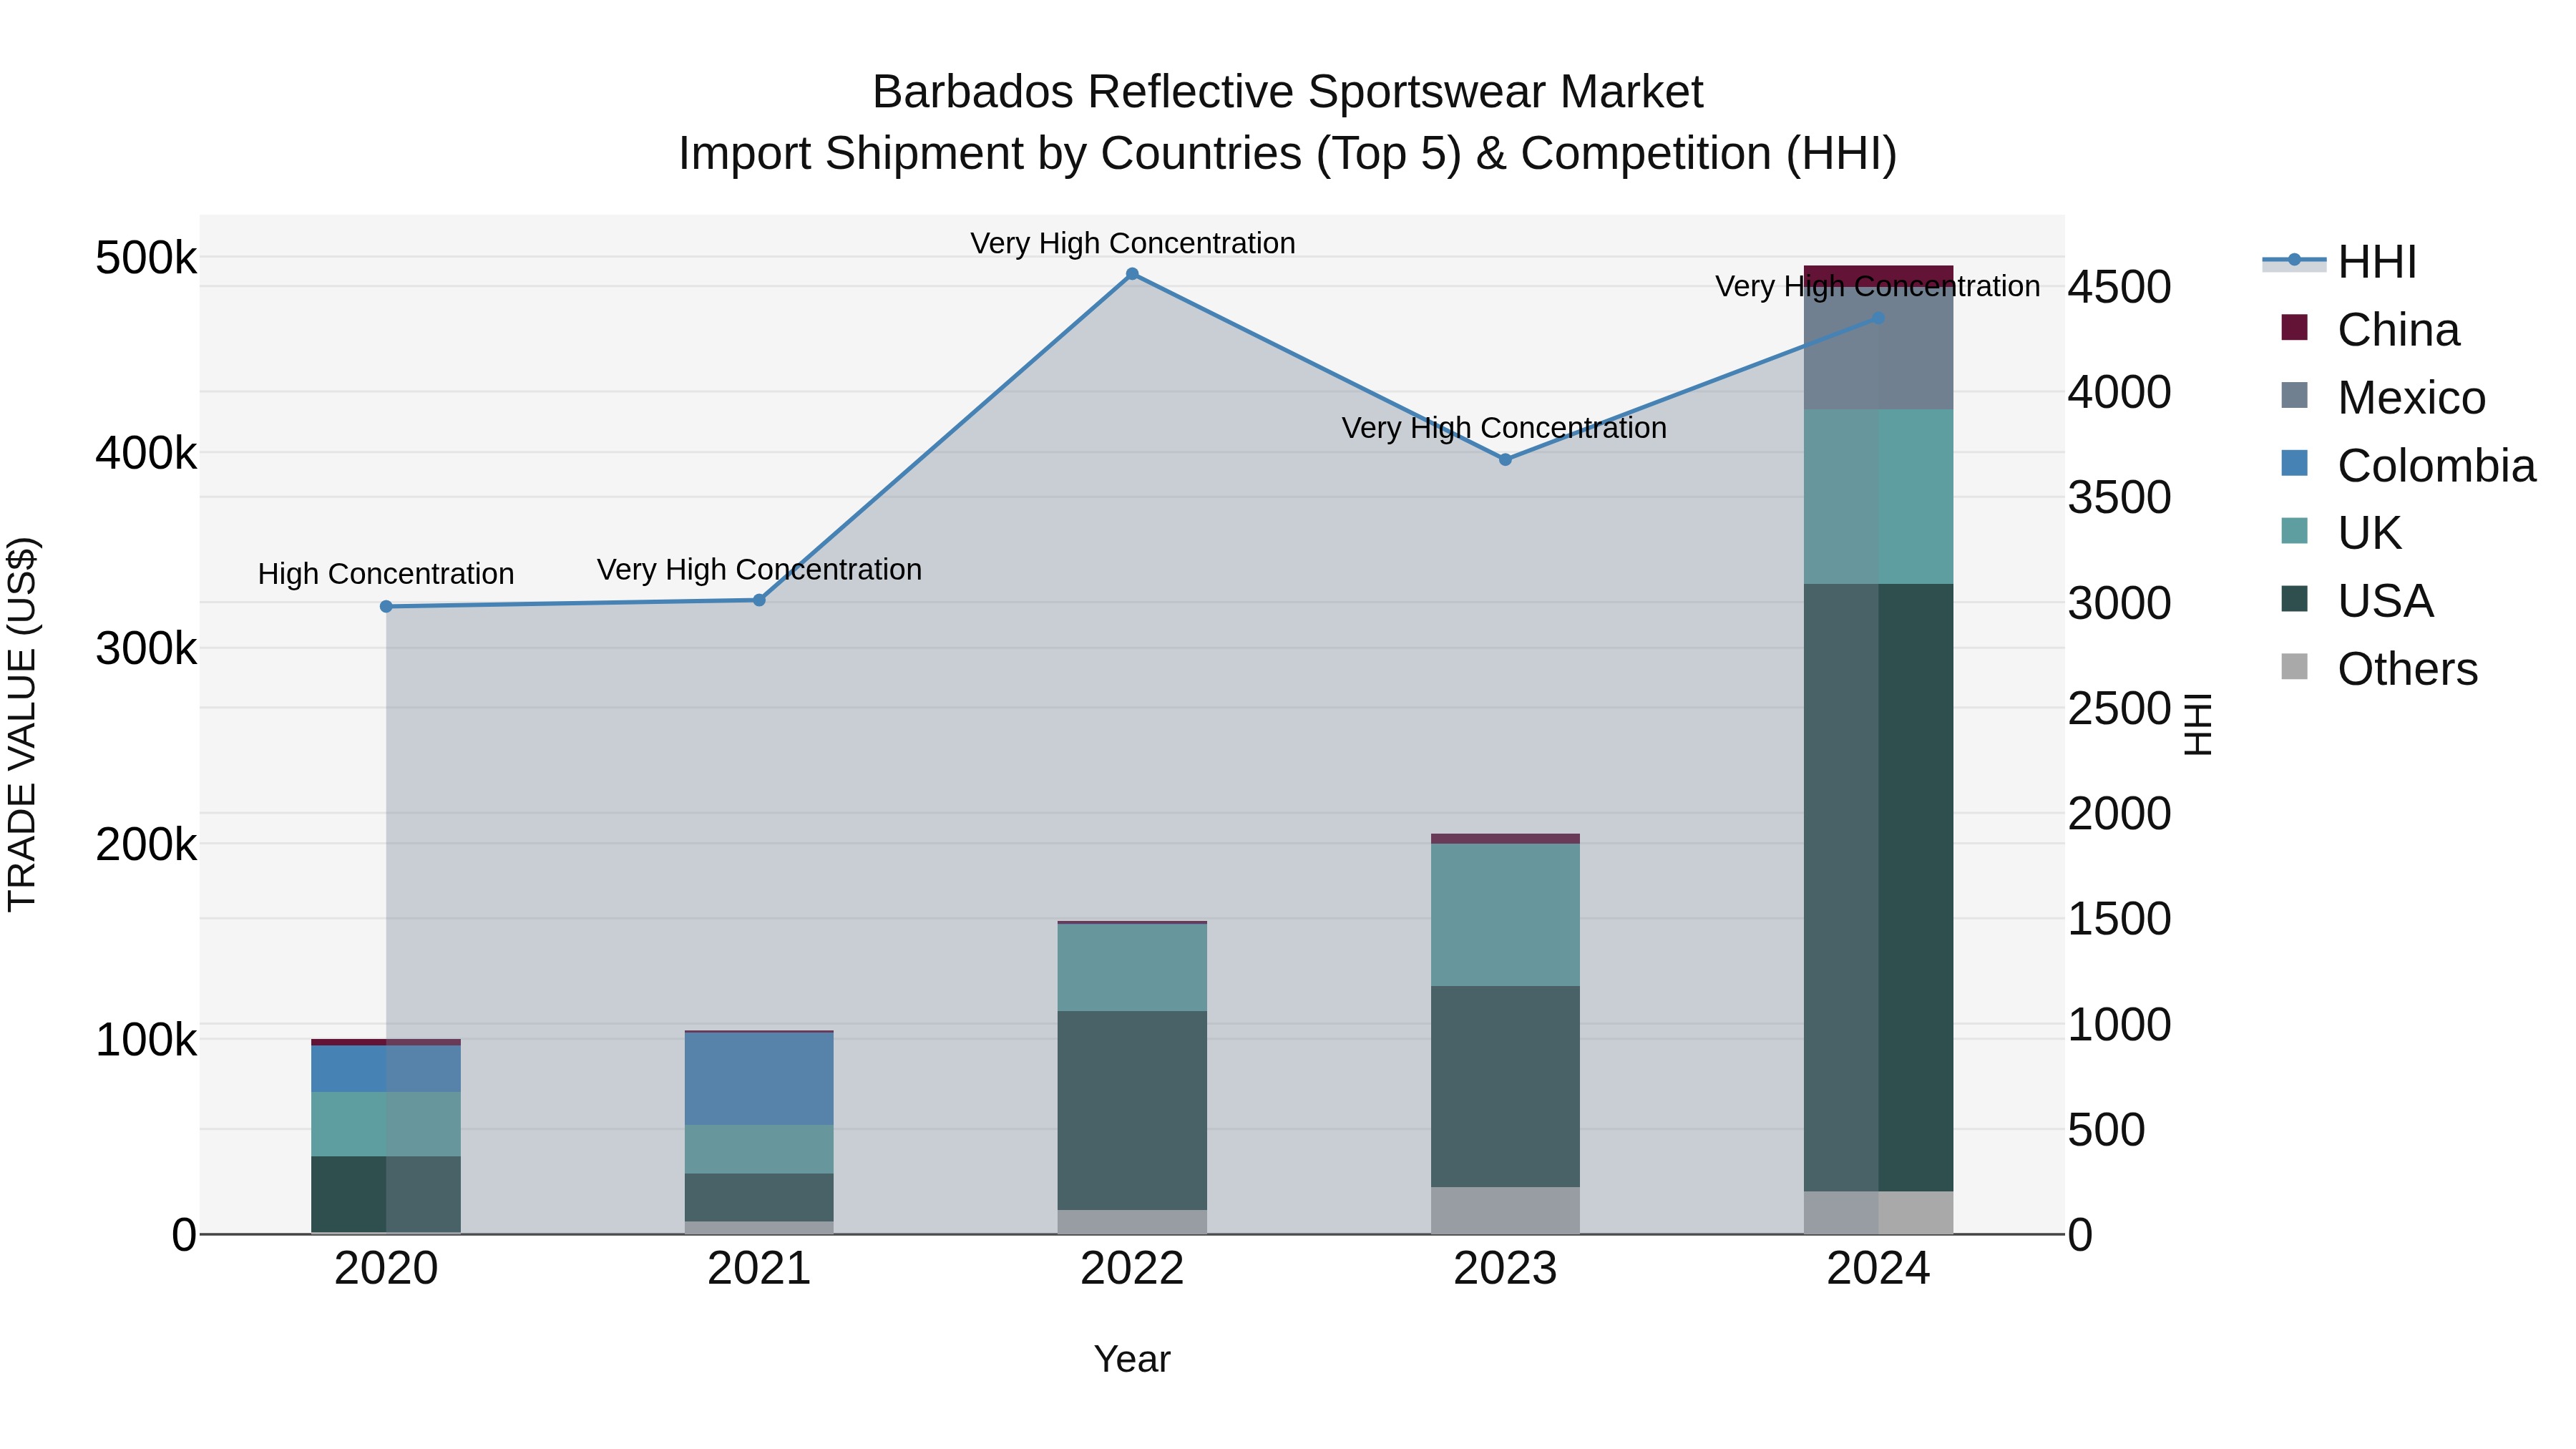Click 'Very High Concentration' annotation near 2021
Viewport: 2576px width, 1449px height.
click(759, 569)
